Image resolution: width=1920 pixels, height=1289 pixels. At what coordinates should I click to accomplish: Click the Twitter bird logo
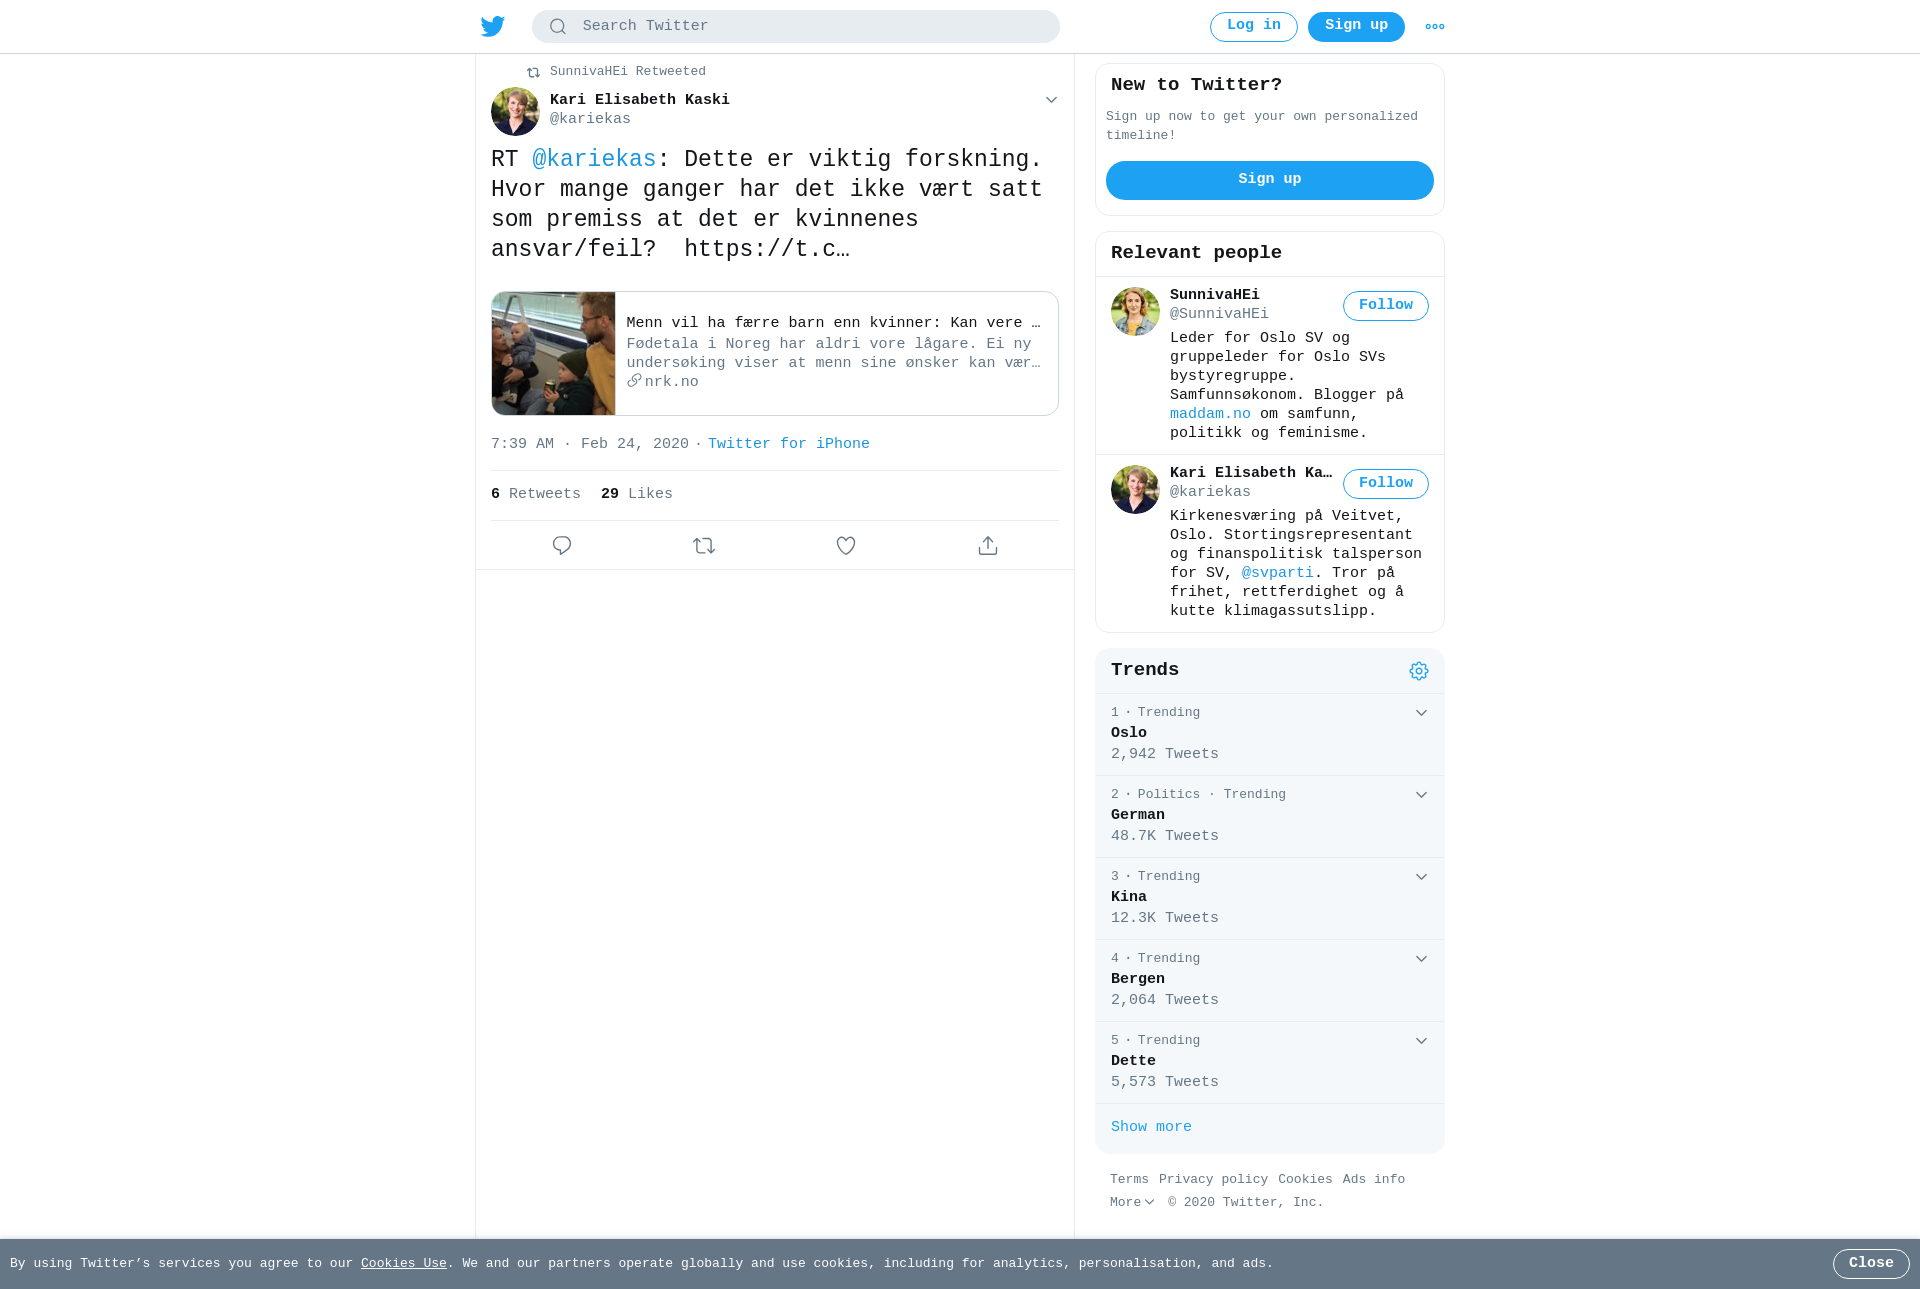pos(492,26)
